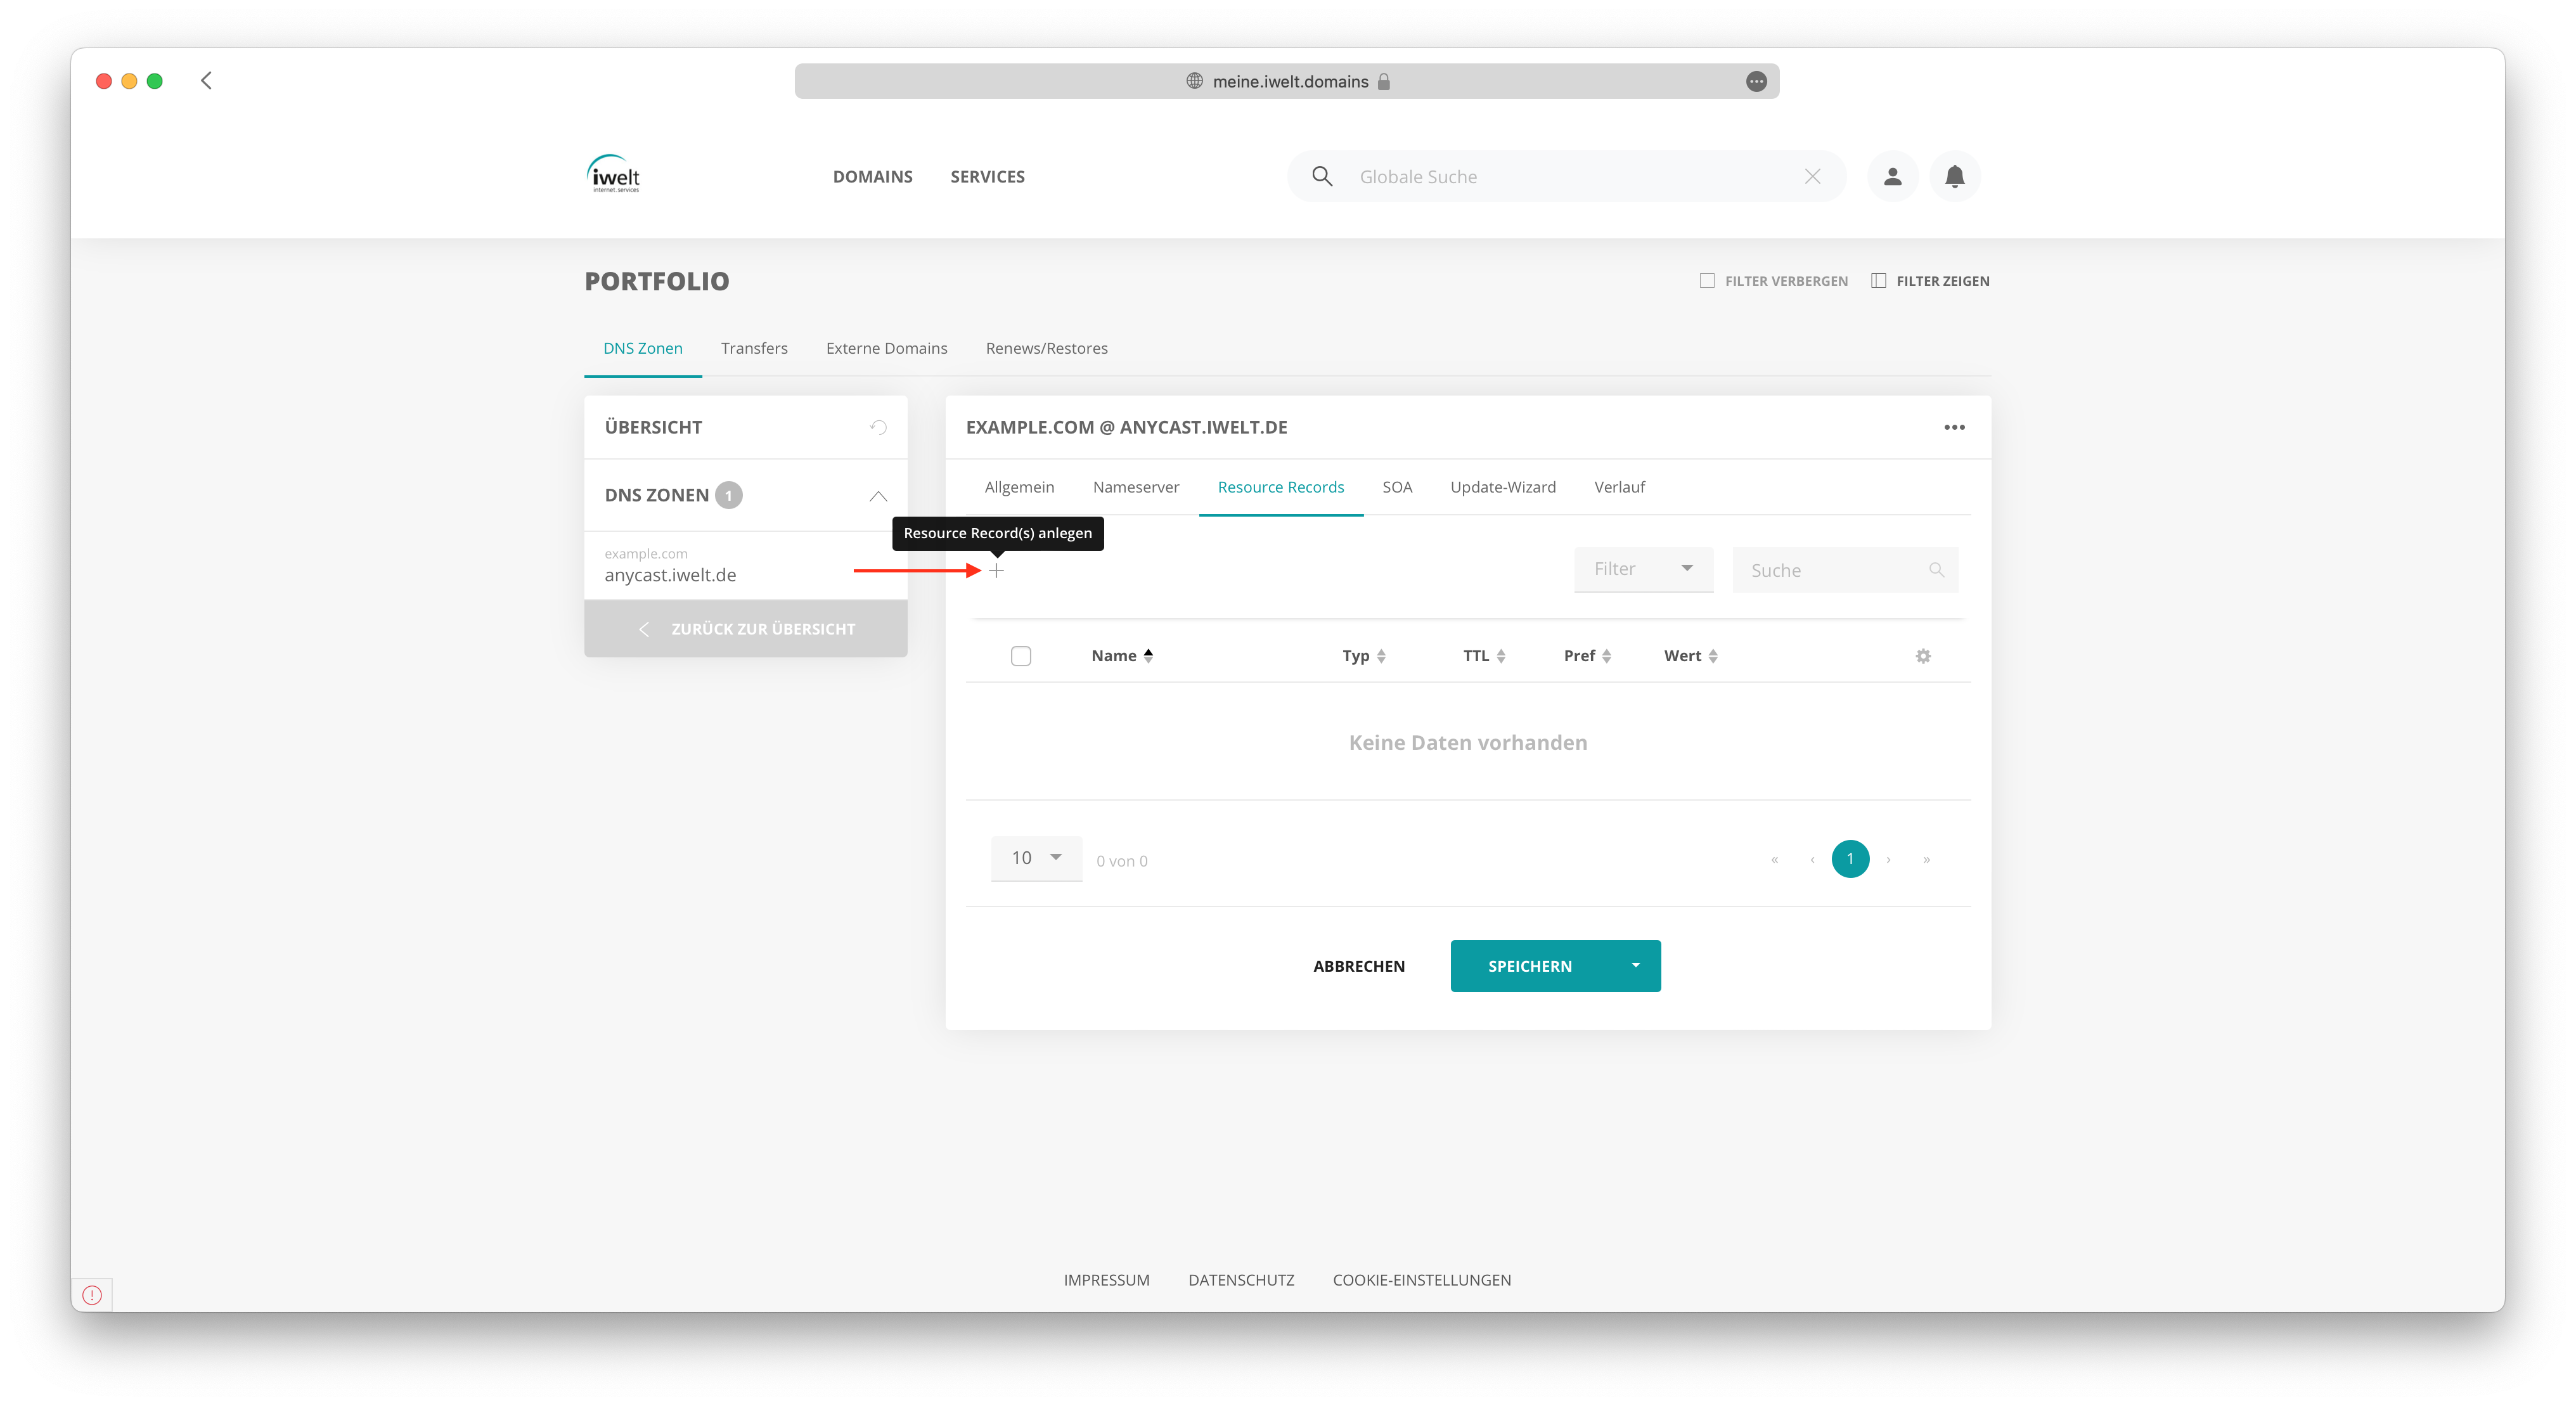Go back with the browser back arrow
This screenshot has height=1406, width=2576.
206,80
